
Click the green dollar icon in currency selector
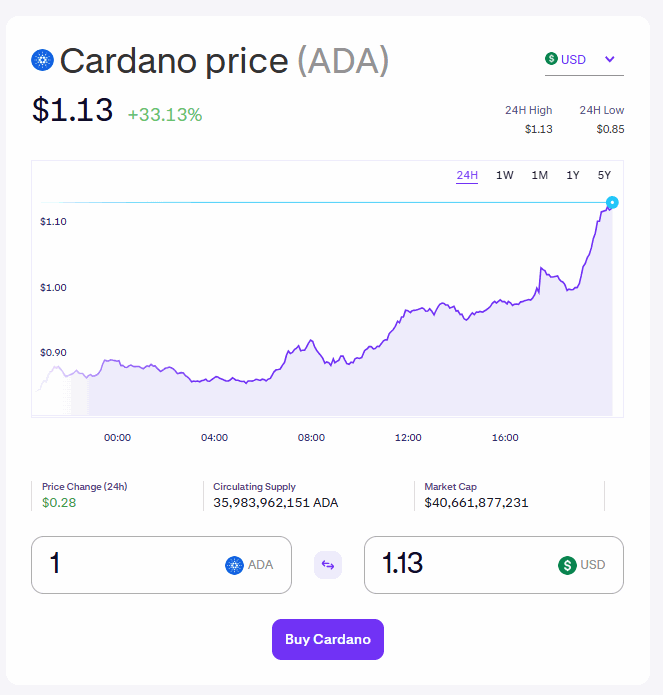(551, 59)
